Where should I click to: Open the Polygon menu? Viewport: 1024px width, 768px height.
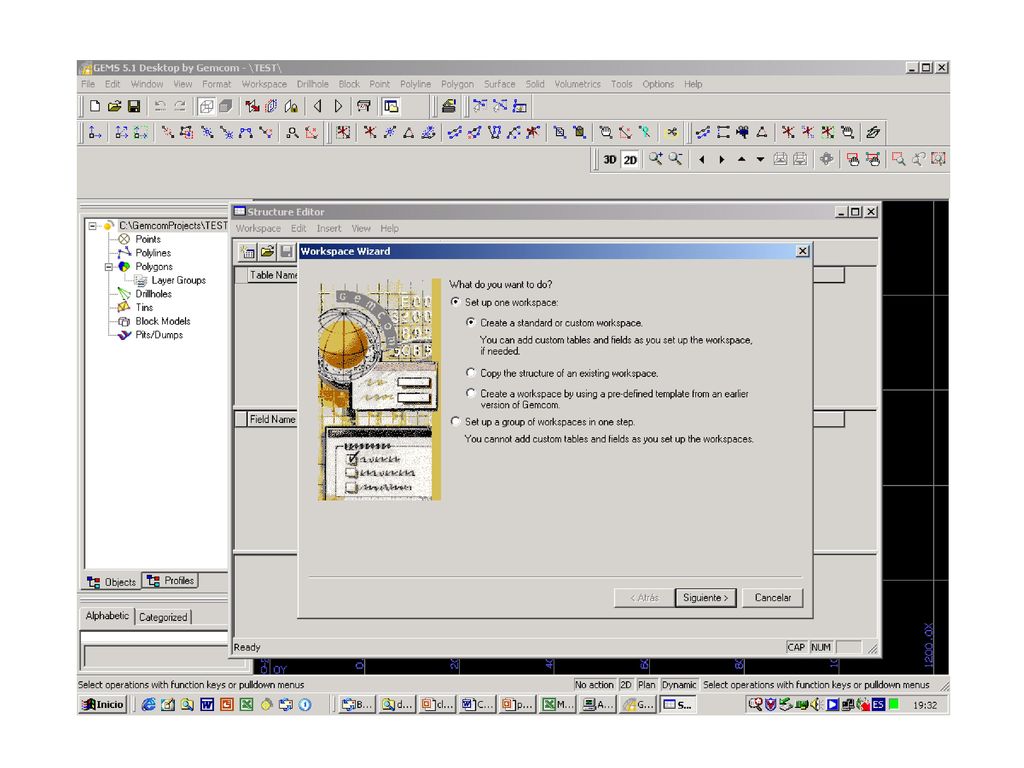coord(457,84)
